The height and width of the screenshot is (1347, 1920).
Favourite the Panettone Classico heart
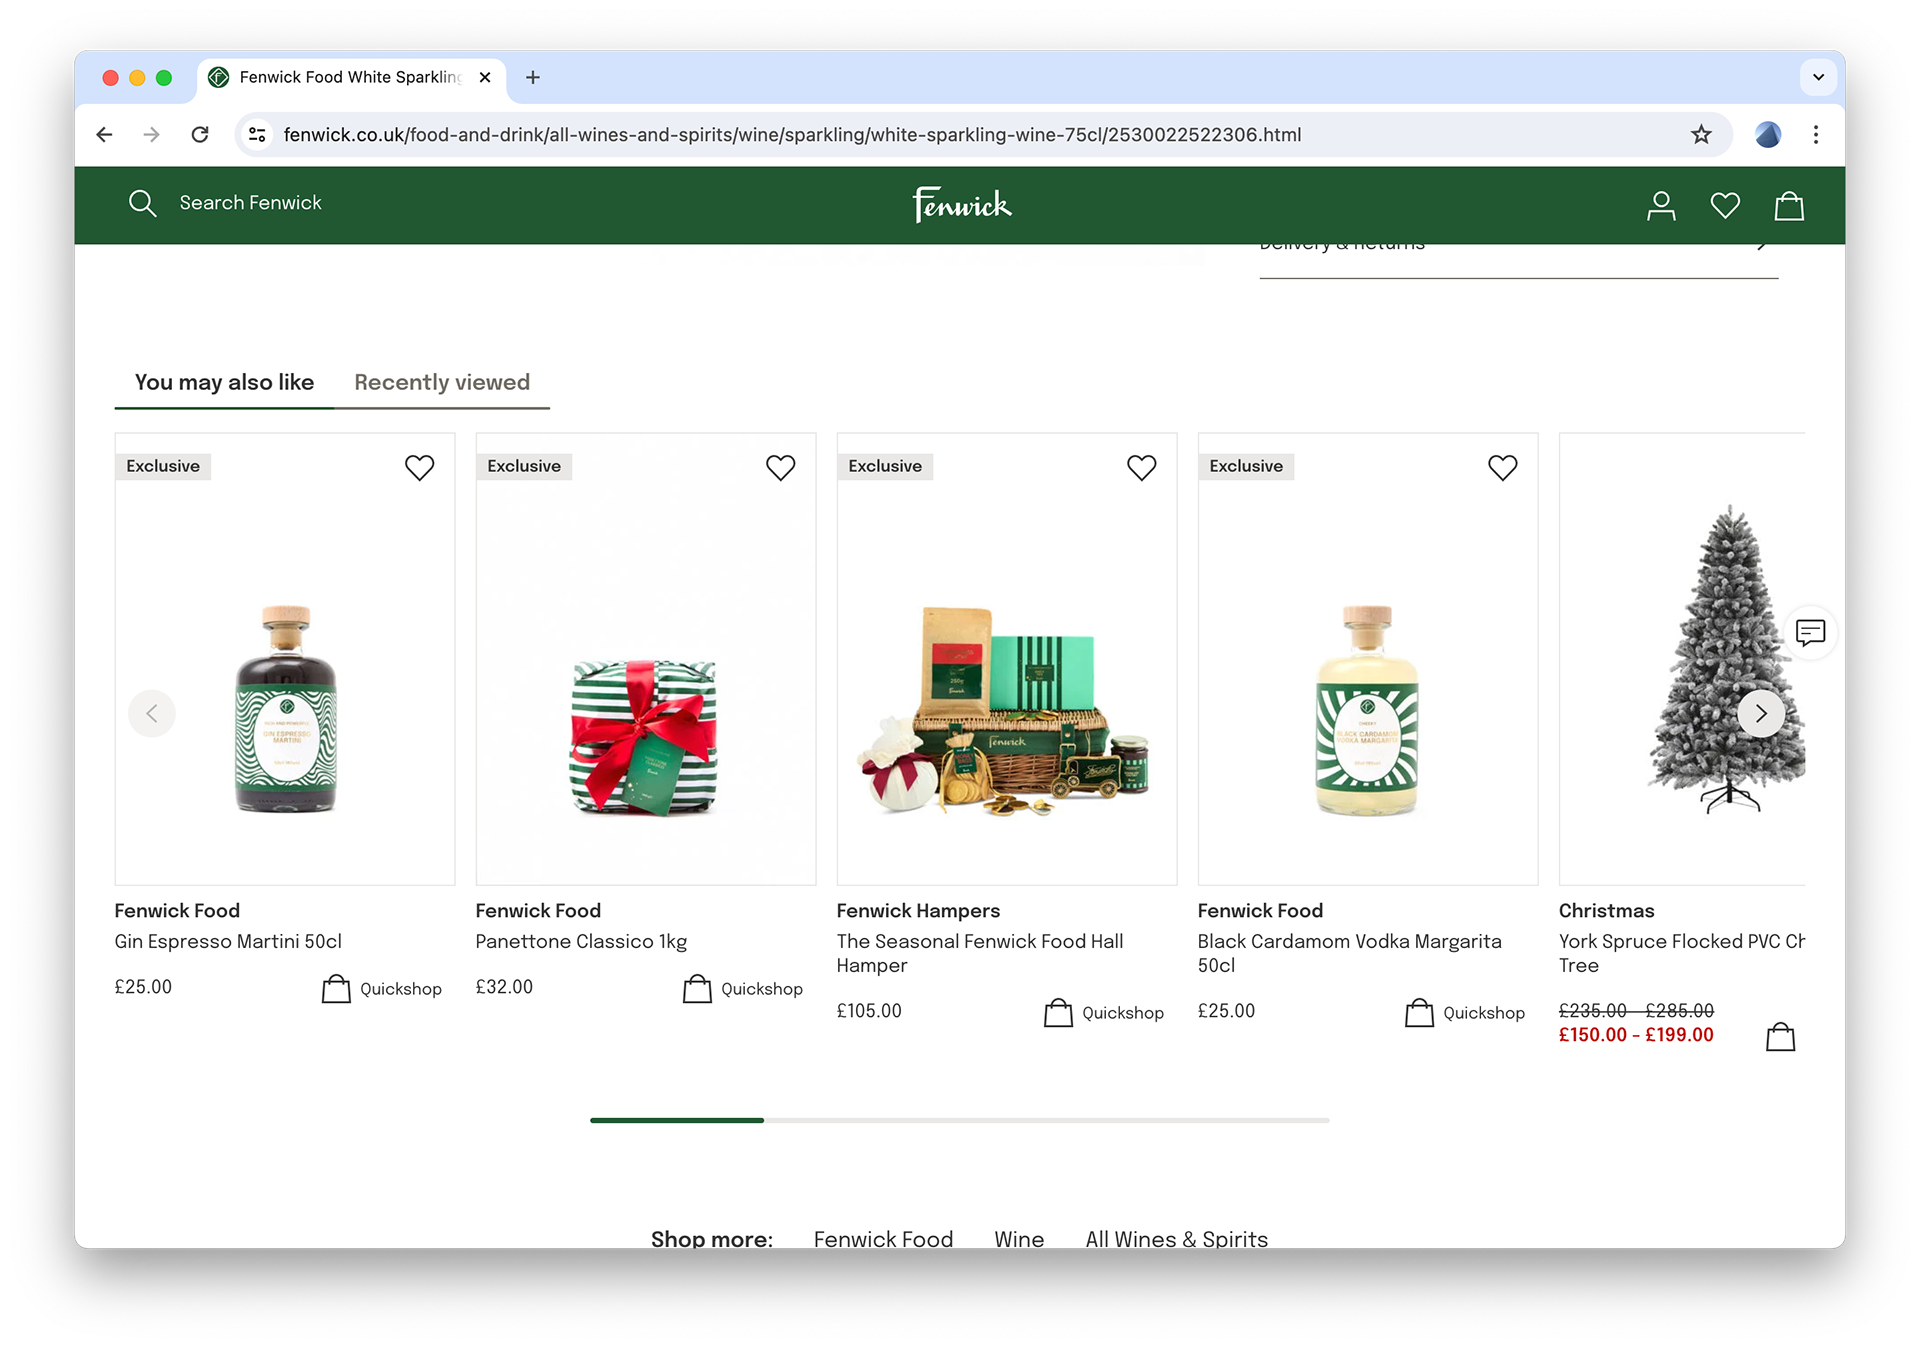[x=780, y=467]
